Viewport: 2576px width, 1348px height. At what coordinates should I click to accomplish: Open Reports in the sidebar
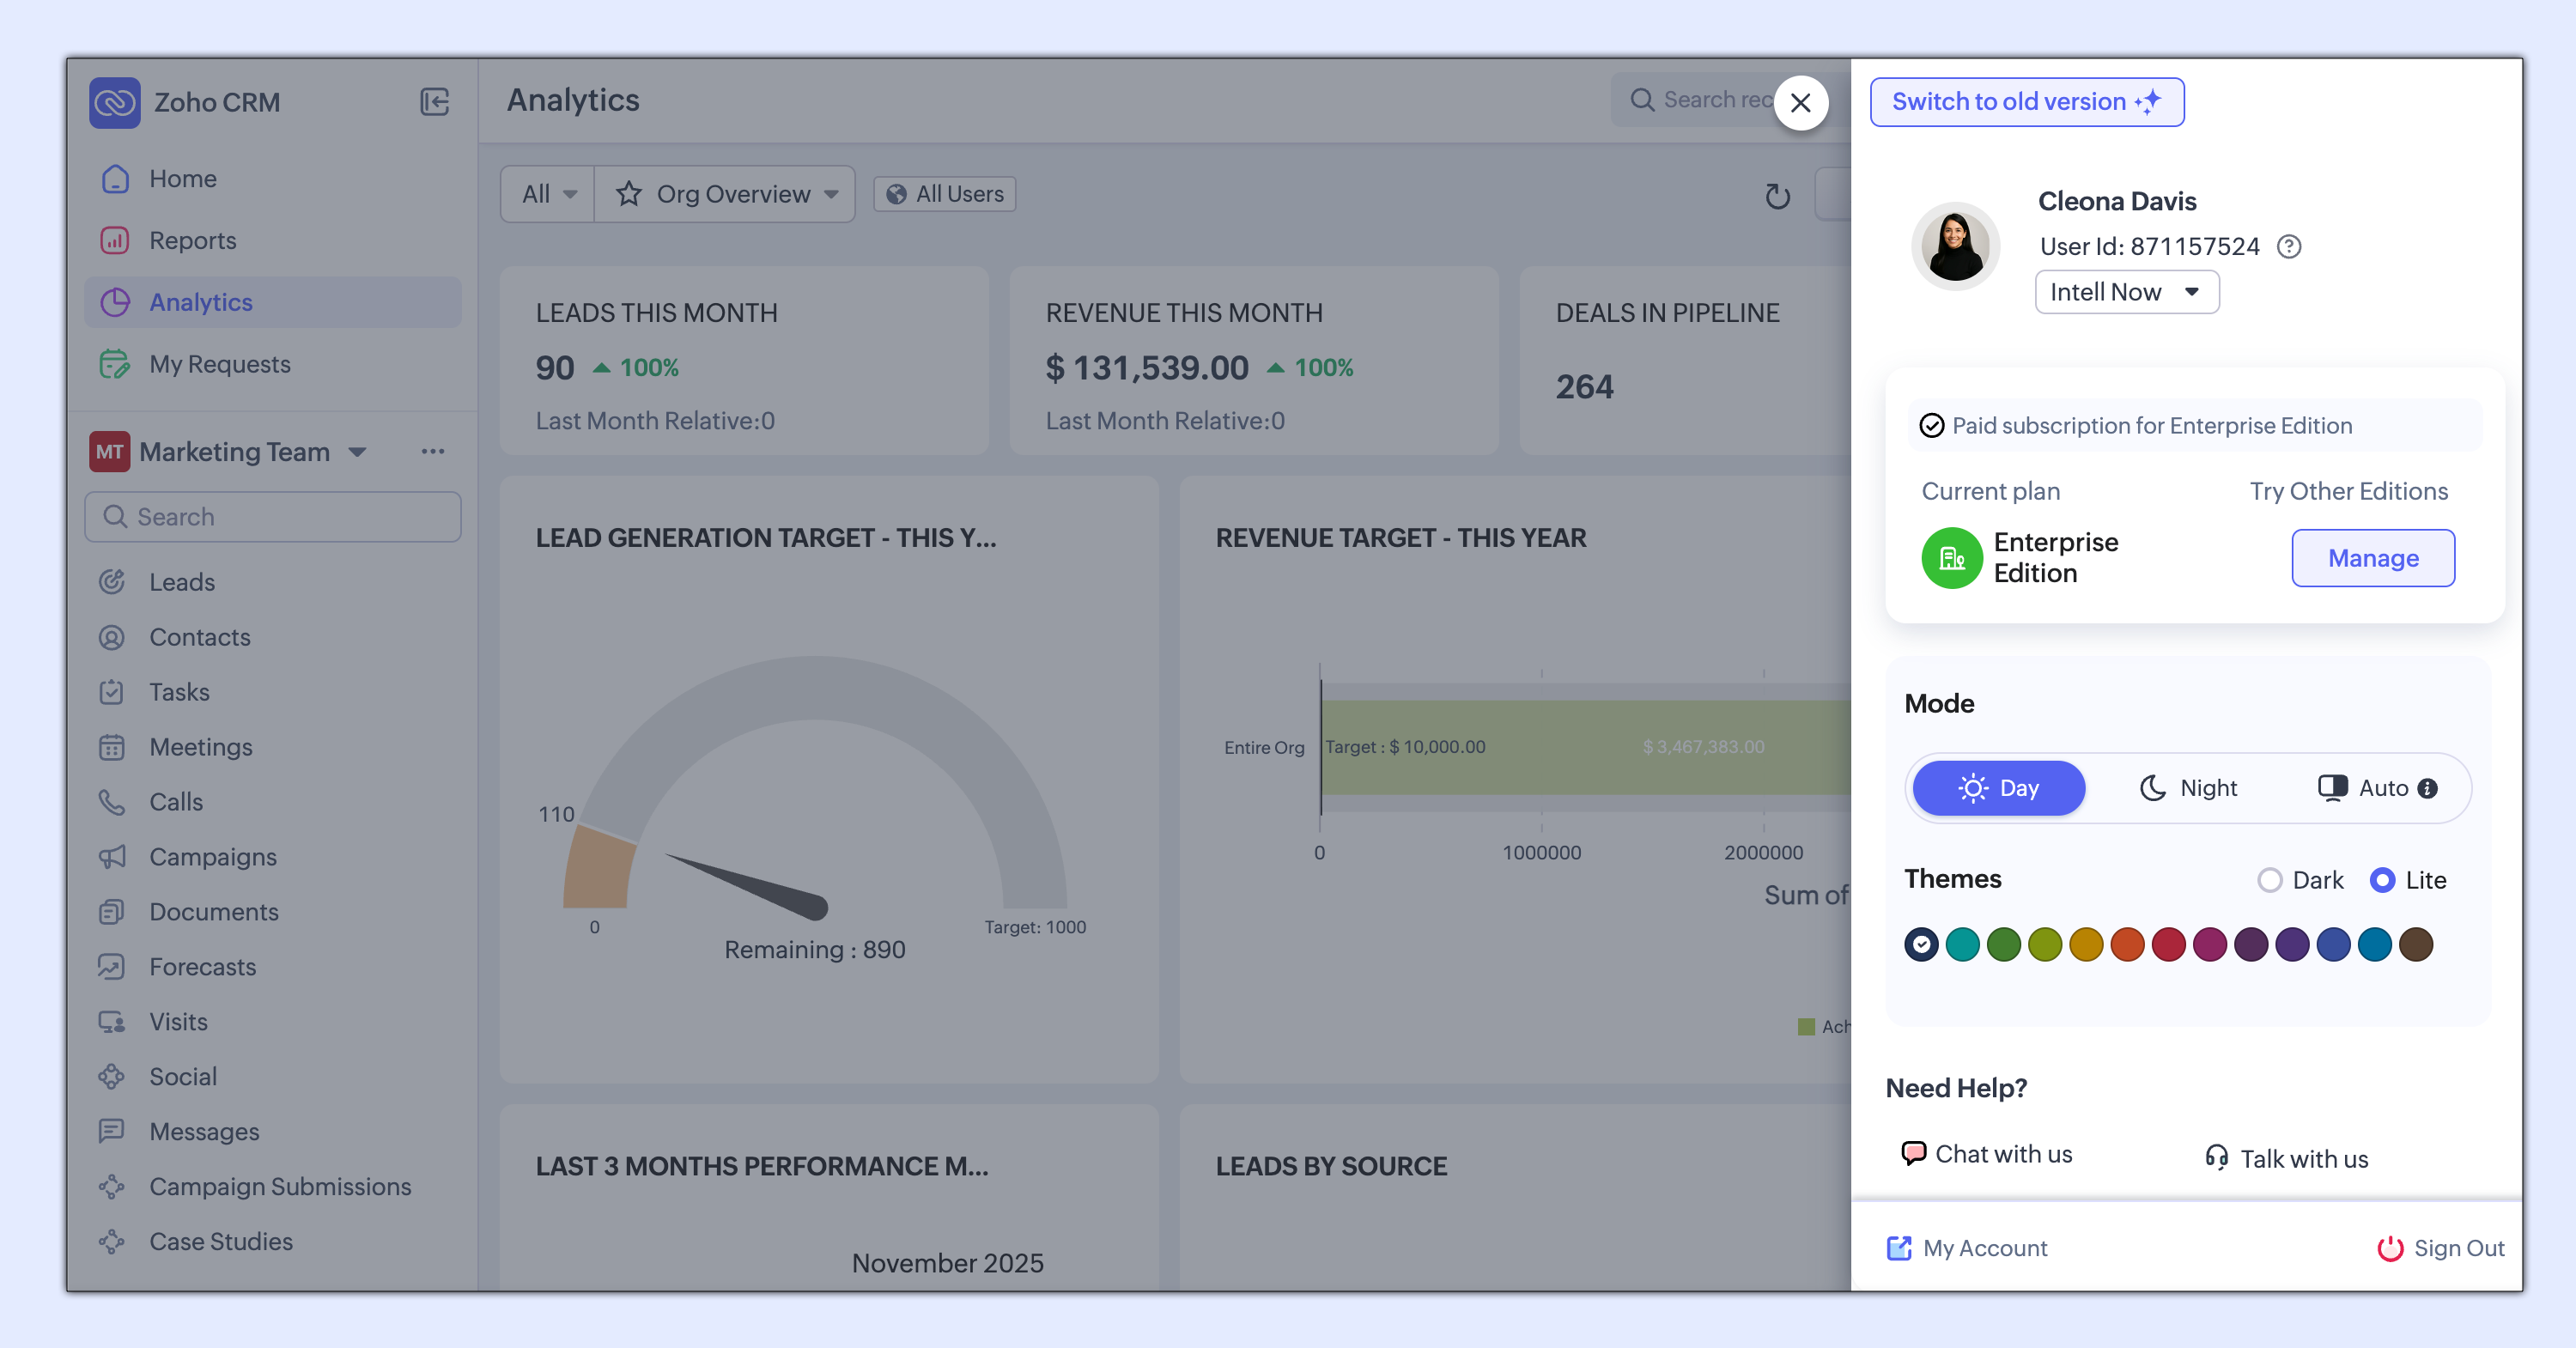click(192, 241)
